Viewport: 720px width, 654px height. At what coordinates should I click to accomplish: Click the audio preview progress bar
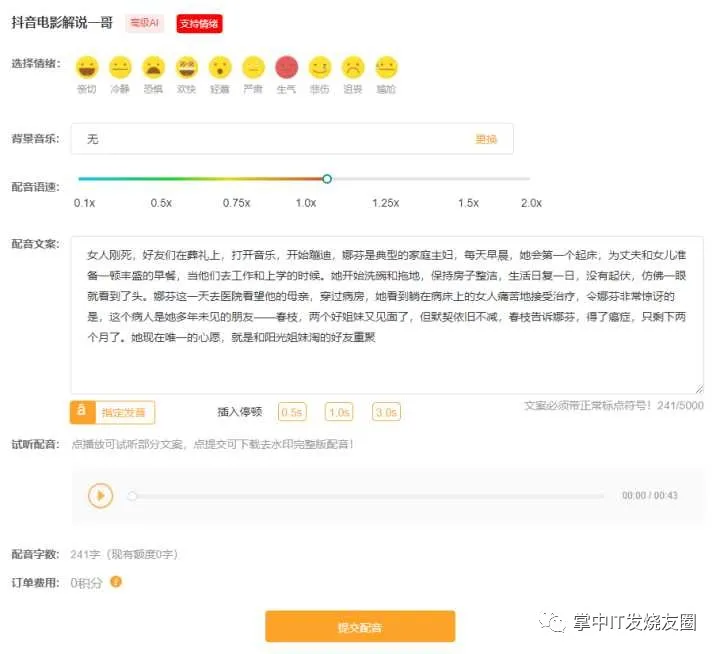pos(368,495)
